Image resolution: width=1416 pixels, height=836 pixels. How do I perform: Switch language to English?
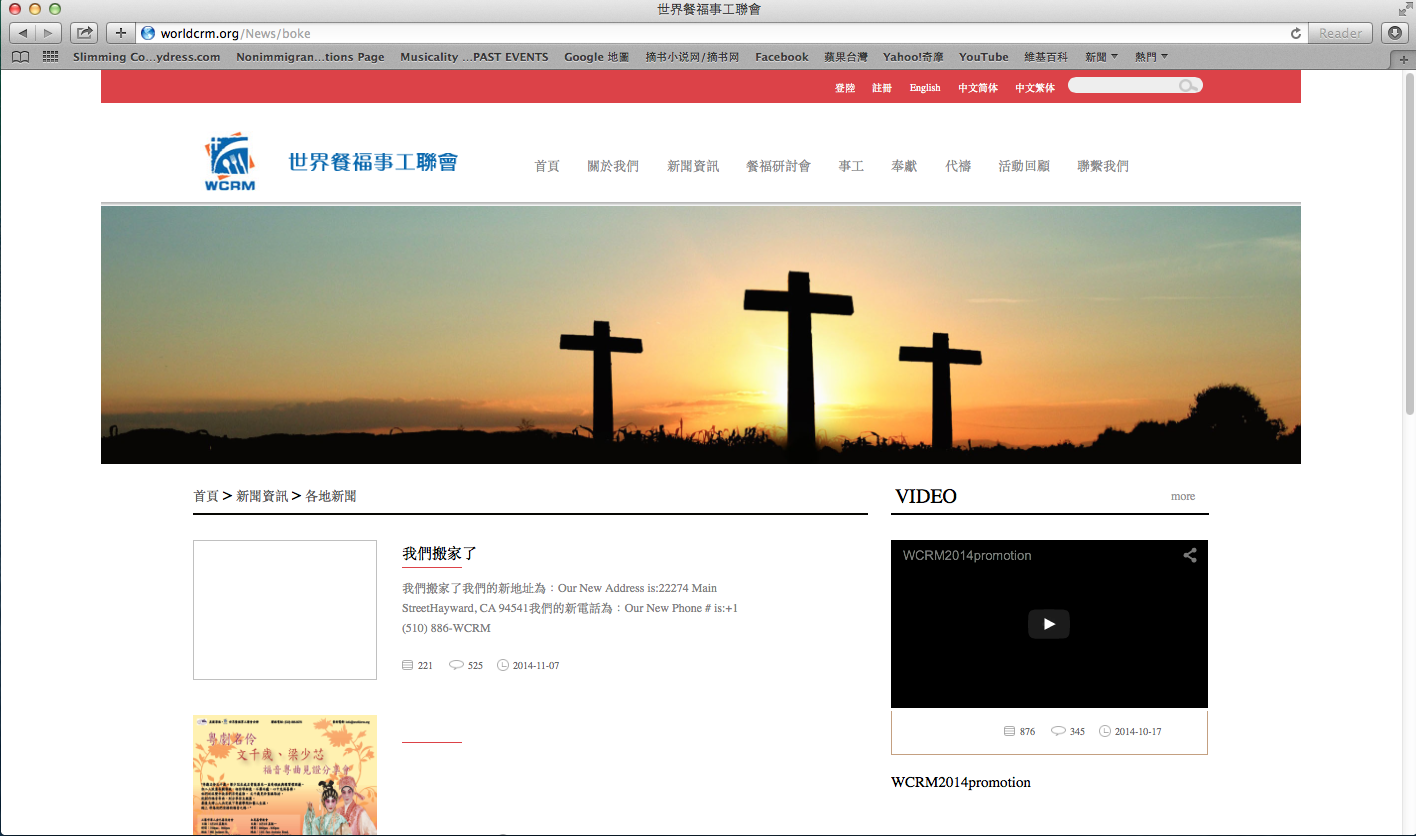click(925, 88)
